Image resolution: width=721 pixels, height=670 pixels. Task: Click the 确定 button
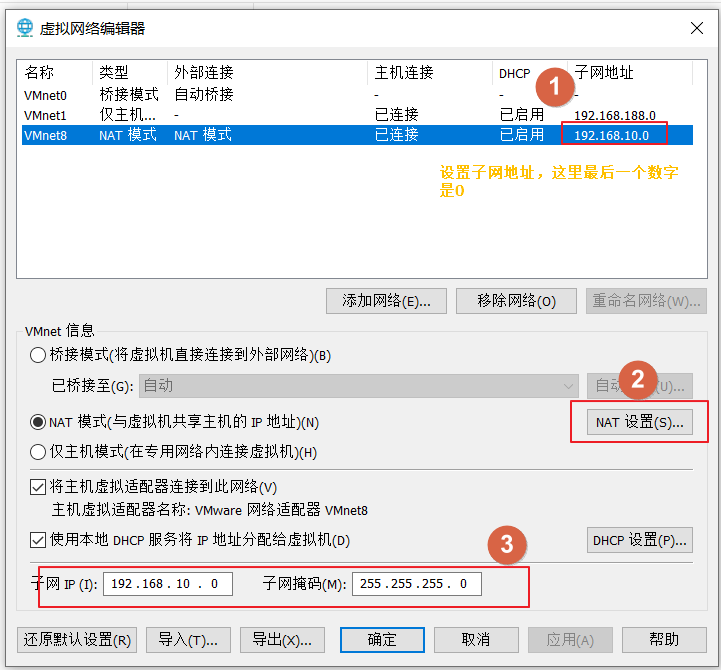pos(382,640)
